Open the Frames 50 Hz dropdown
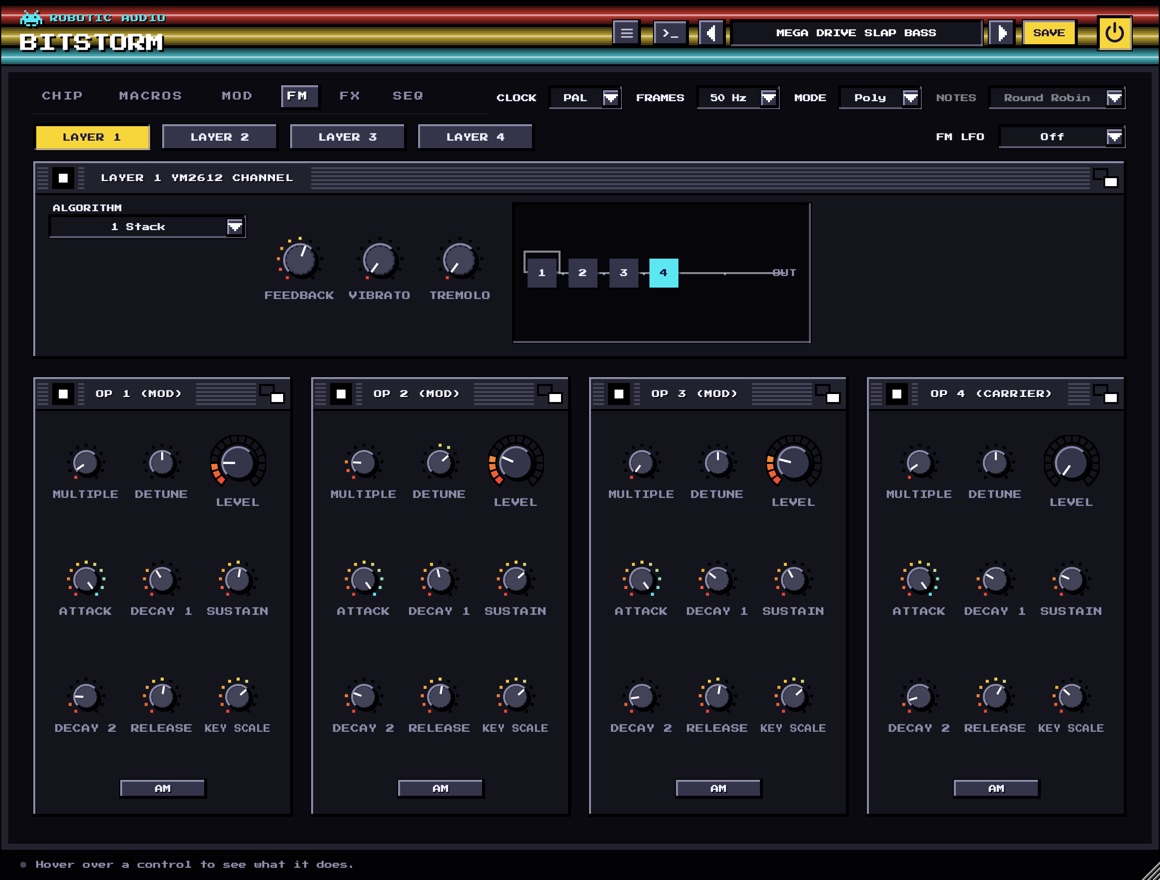Viewport: 1160px width, 880px height. click(738, 98)
